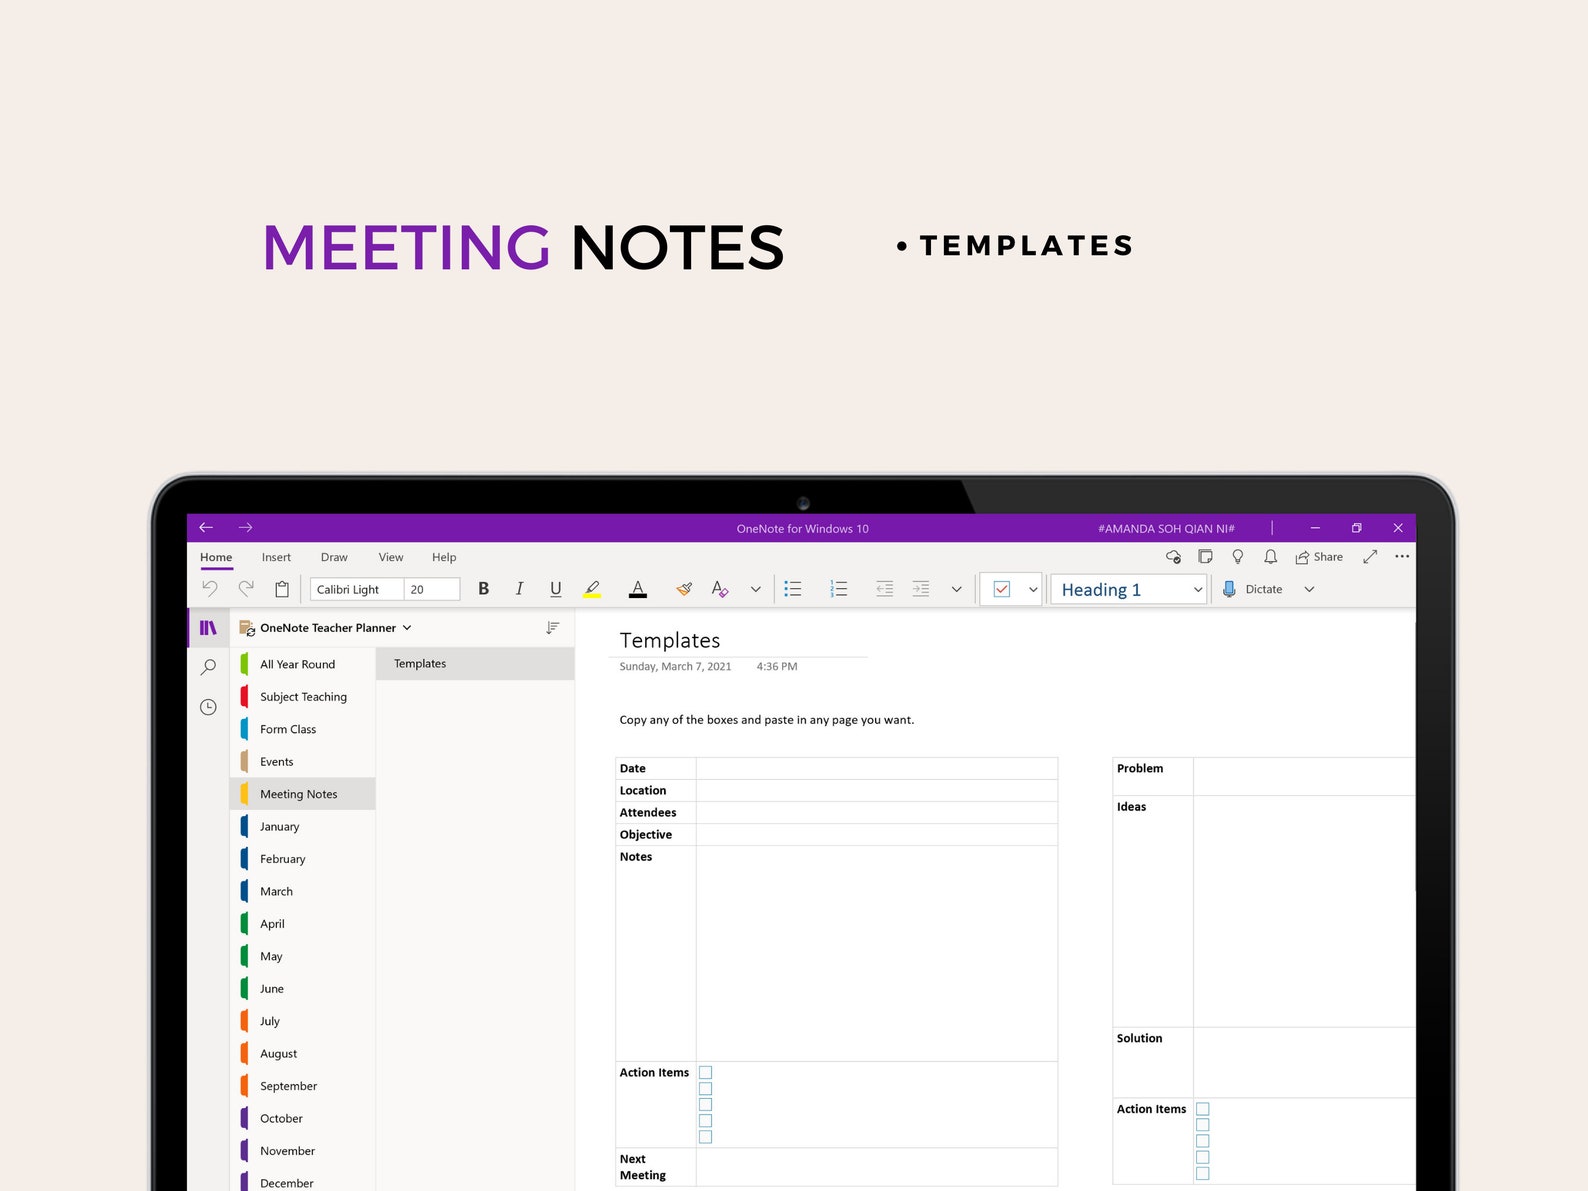Screen dimensions: 1588x1191
Task: Open the clipboard paste icon
Action: pyautogui.click(x=282, y=589)
